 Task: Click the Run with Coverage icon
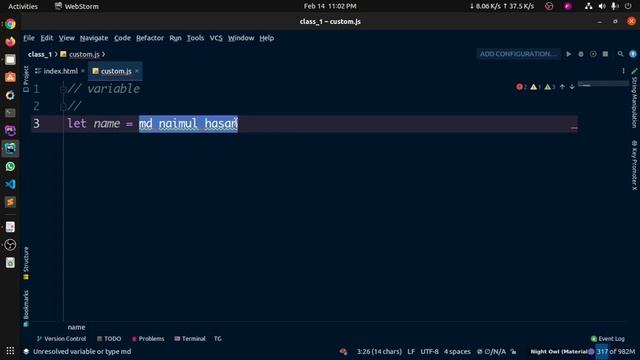pos(593,54)
